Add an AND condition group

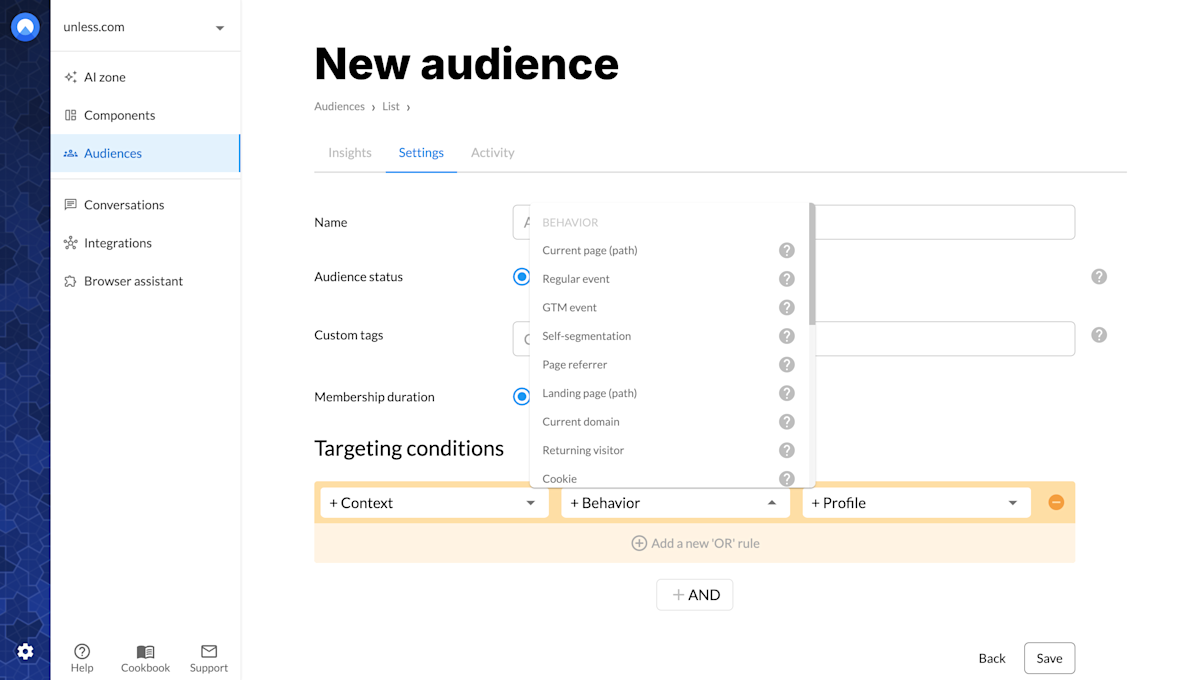click(x=695, y=595)
